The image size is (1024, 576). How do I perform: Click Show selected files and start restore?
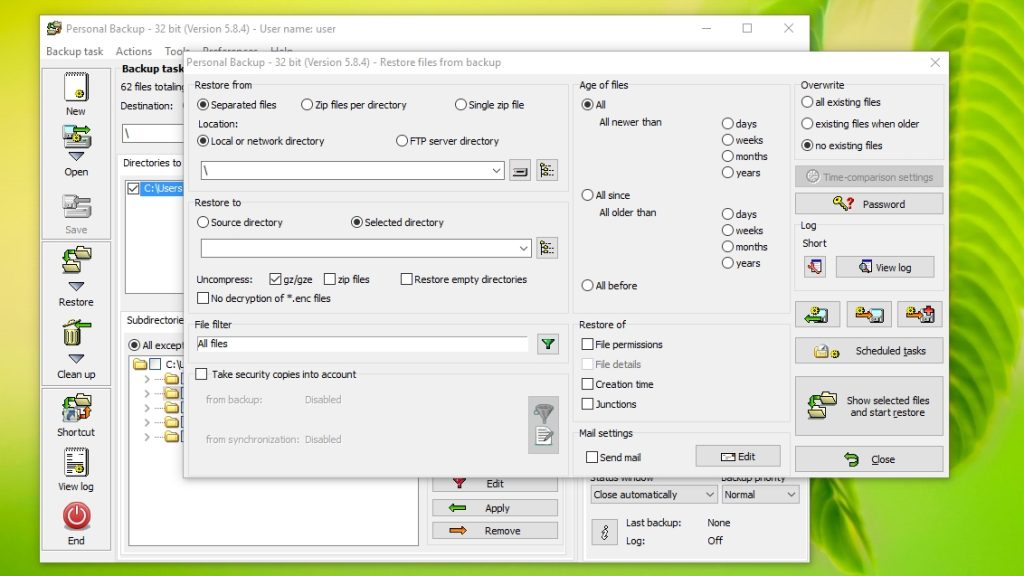pos(868,405)
